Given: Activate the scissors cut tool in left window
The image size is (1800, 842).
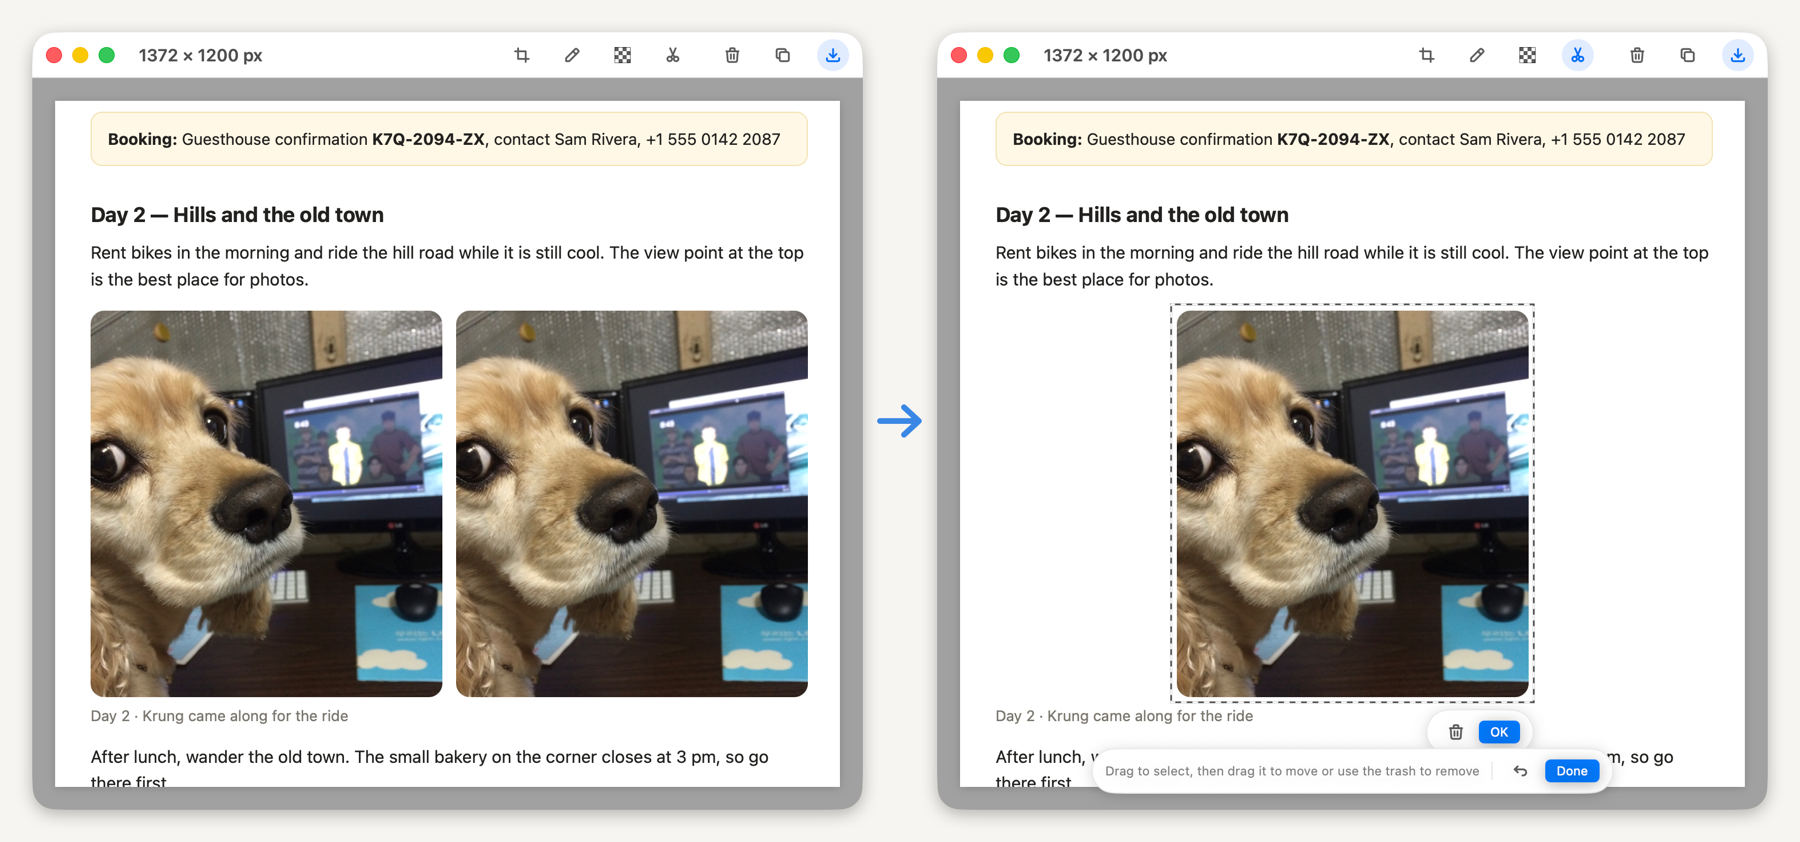Looking at the screenshot, I should pyautogui.click(x=673, y=55).
